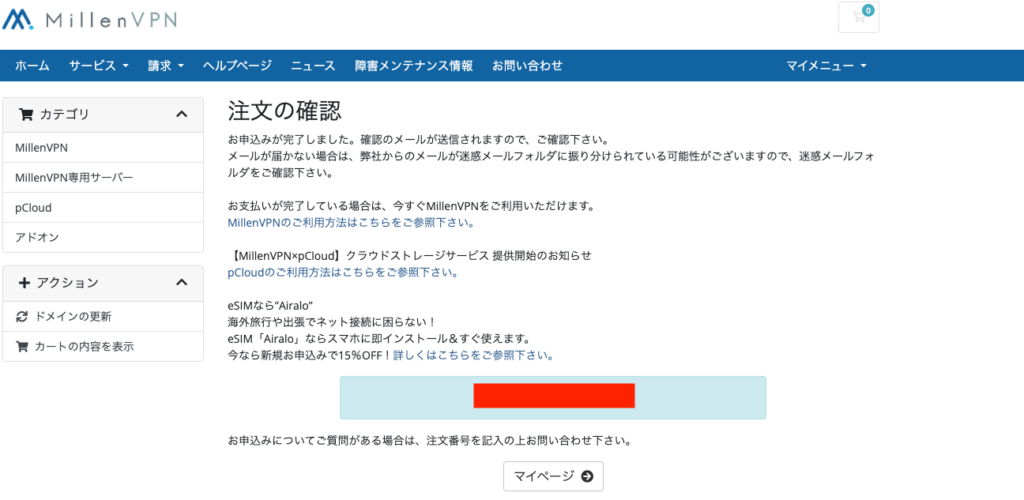Open ヘルプページ from the navigation bar
Image resolution: width=1024 pixels, height=500 pixels.
point(237,66)
